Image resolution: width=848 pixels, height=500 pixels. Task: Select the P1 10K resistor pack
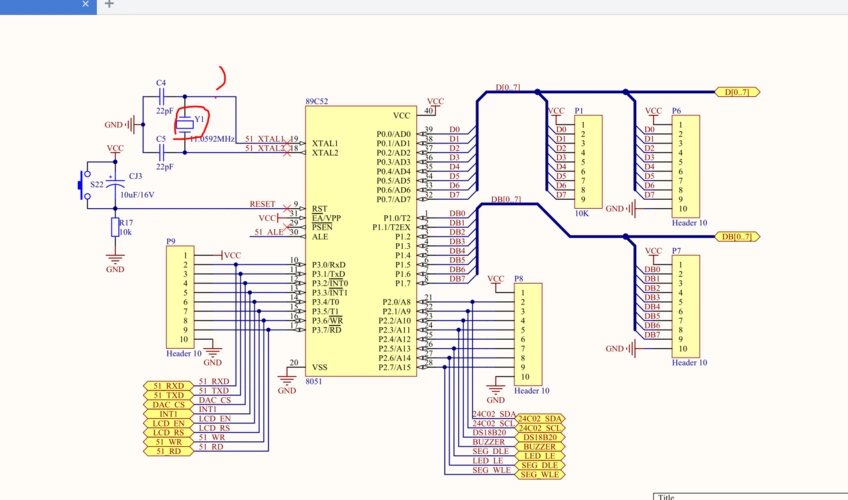click(589, 160)
